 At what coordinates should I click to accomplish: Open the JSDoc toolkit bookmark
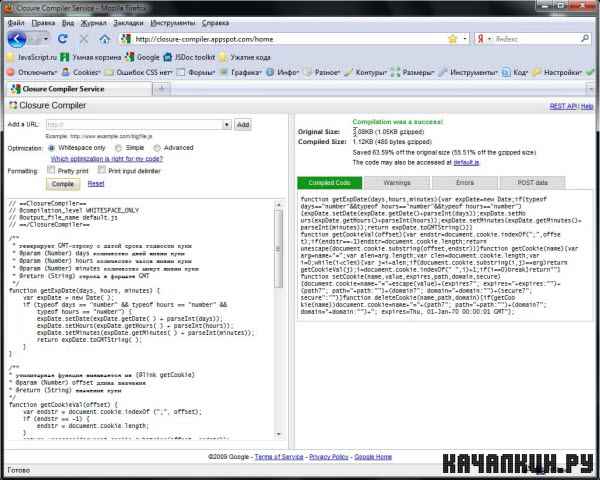tap(189, 57)
